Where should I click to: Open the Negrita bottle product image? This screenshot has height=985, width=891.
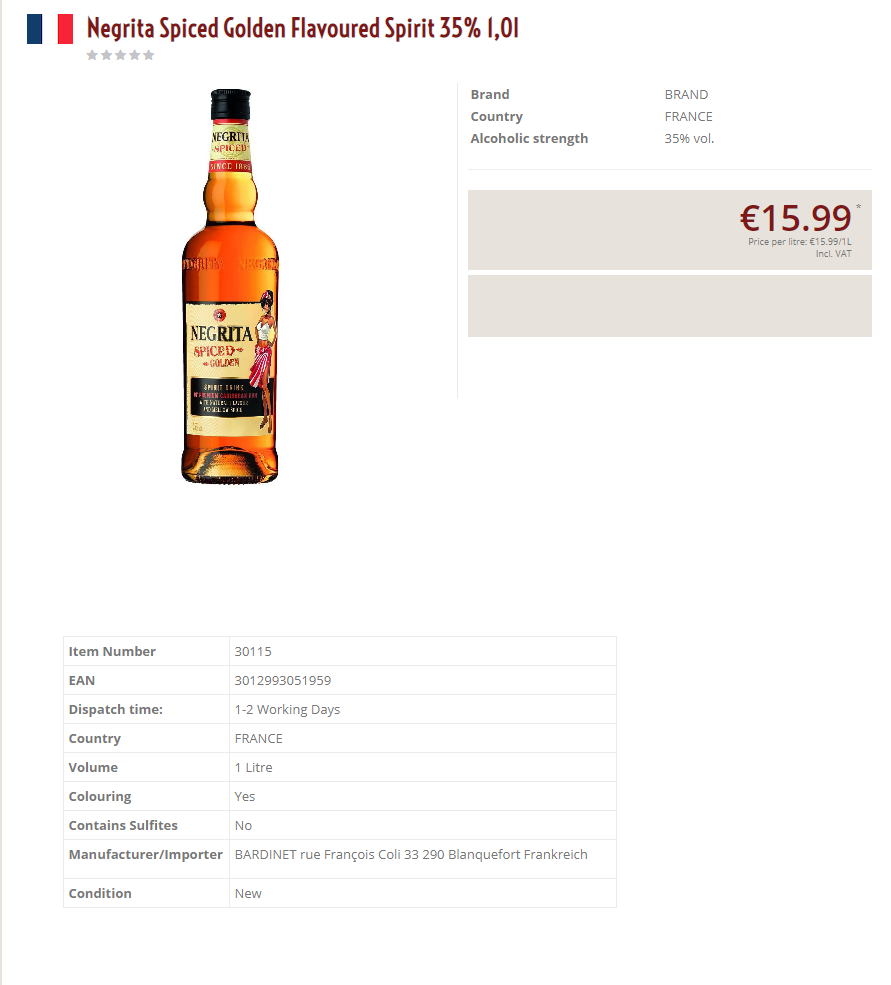coord(230,286)
